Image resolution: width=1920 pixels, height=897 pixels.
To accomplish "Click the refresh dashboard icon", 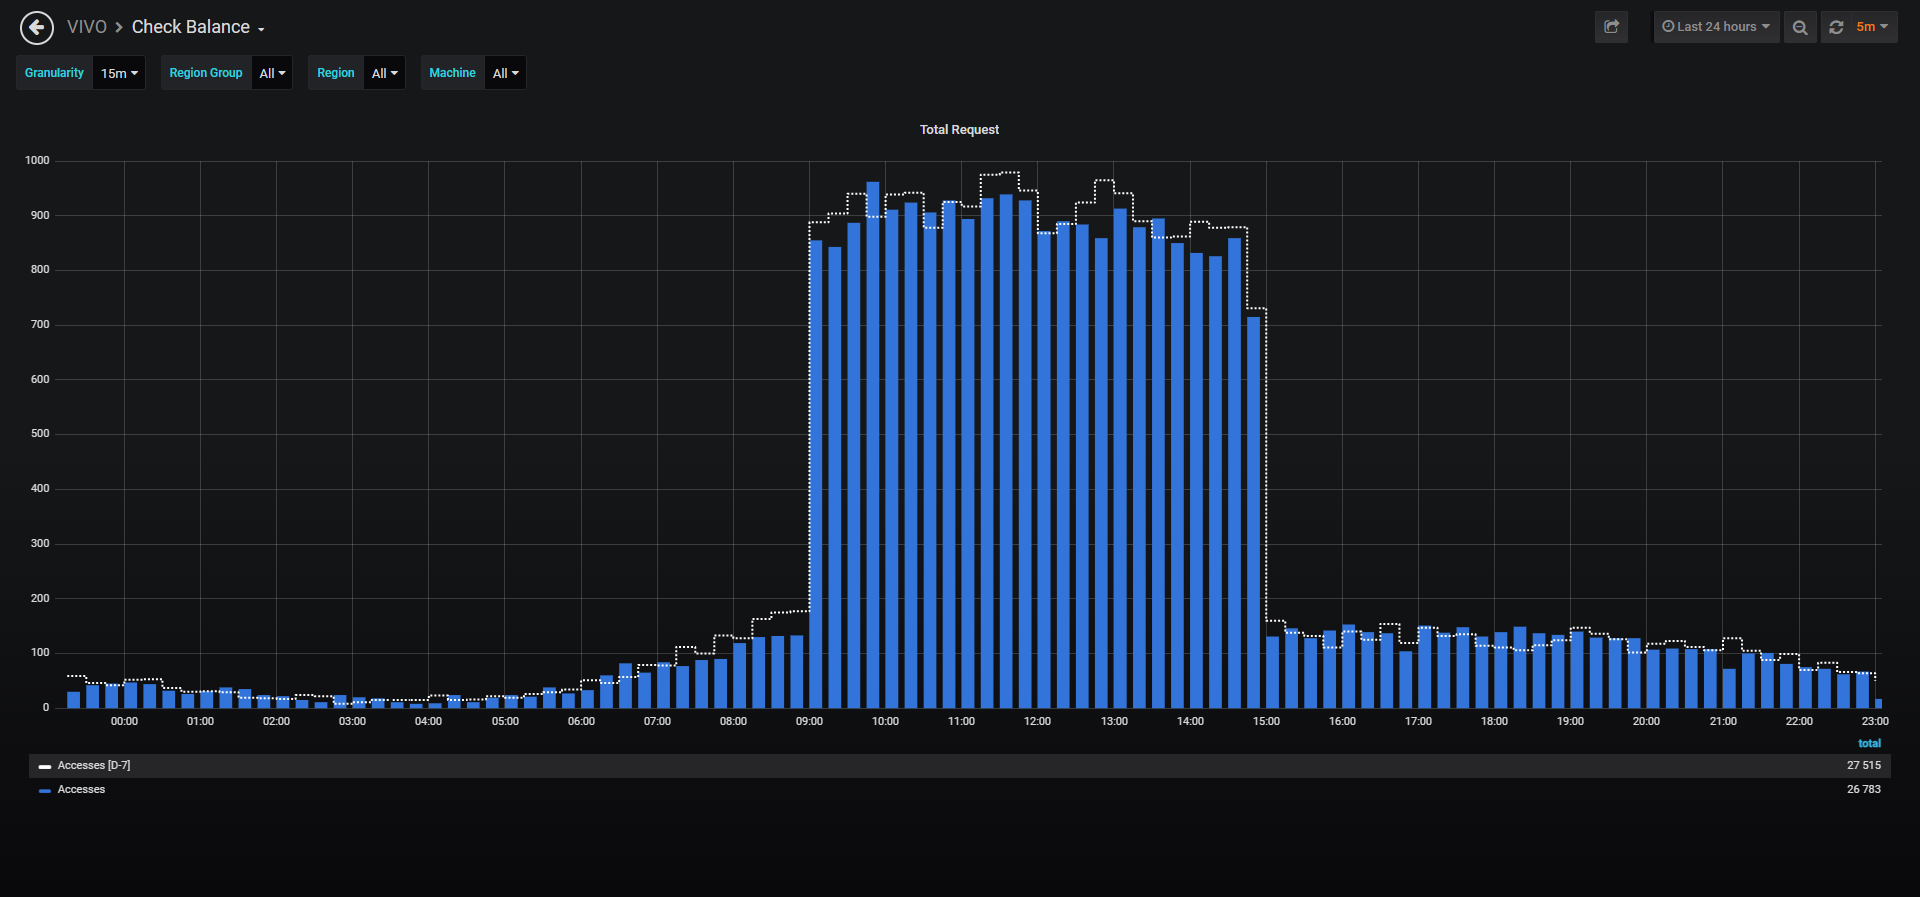I will [1836, 27].
